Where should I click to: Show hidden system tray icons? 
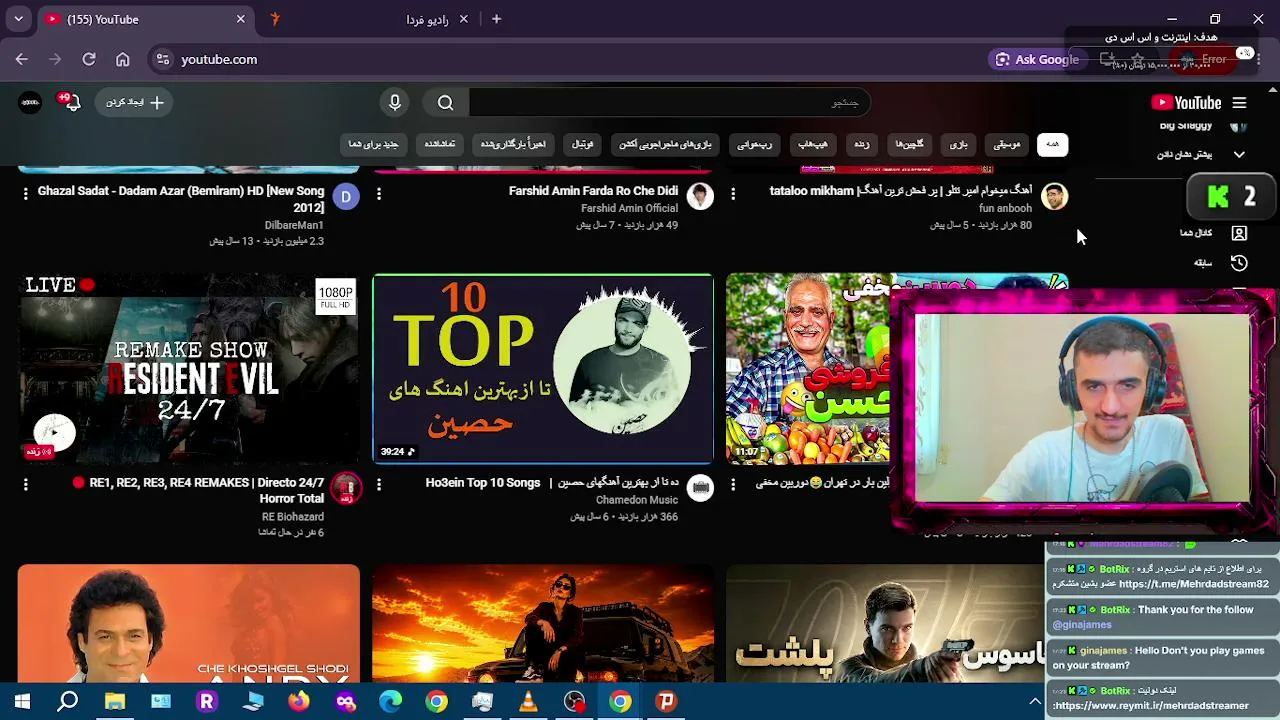(x=1035, y=702)
